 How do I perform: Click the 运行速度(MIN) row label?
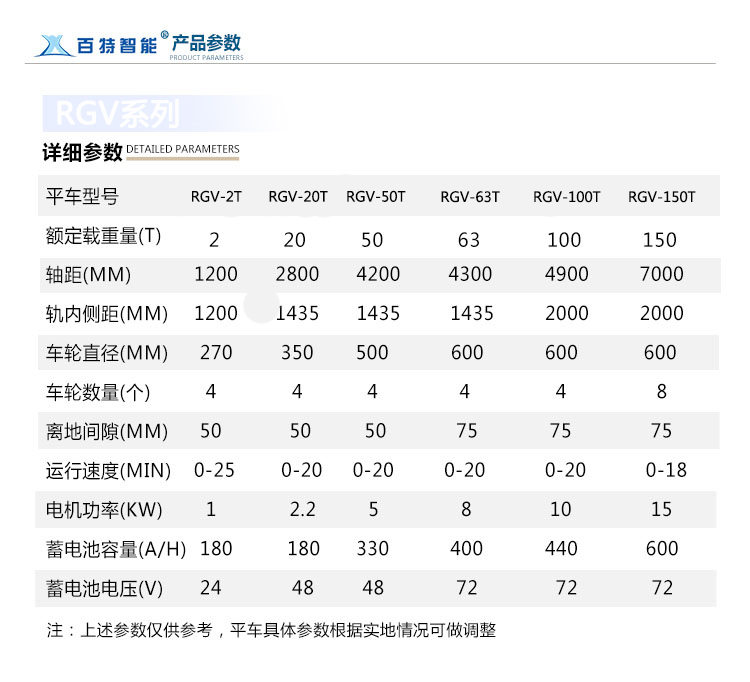click(108, 470)
